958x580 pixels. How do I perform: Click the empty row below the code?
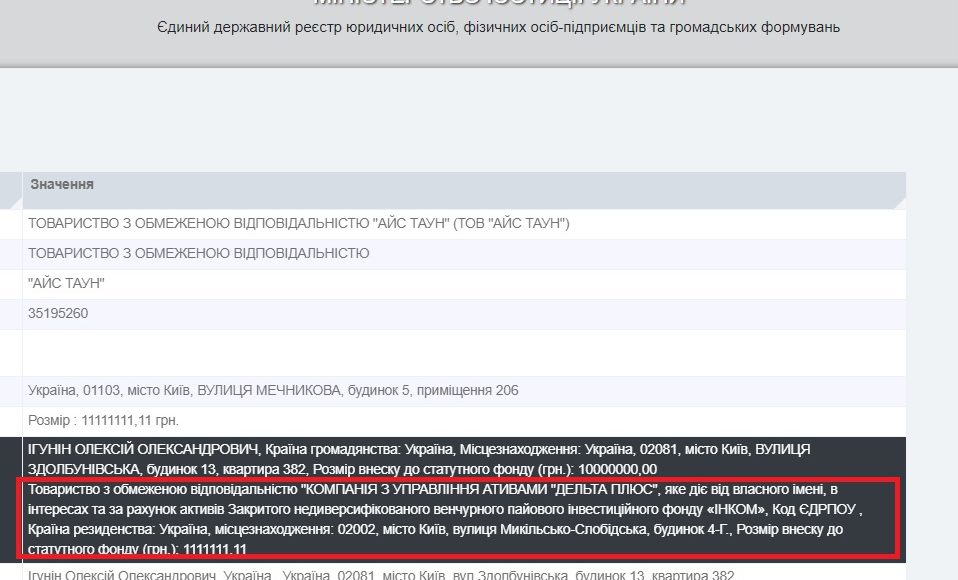[x=464, y=353]
